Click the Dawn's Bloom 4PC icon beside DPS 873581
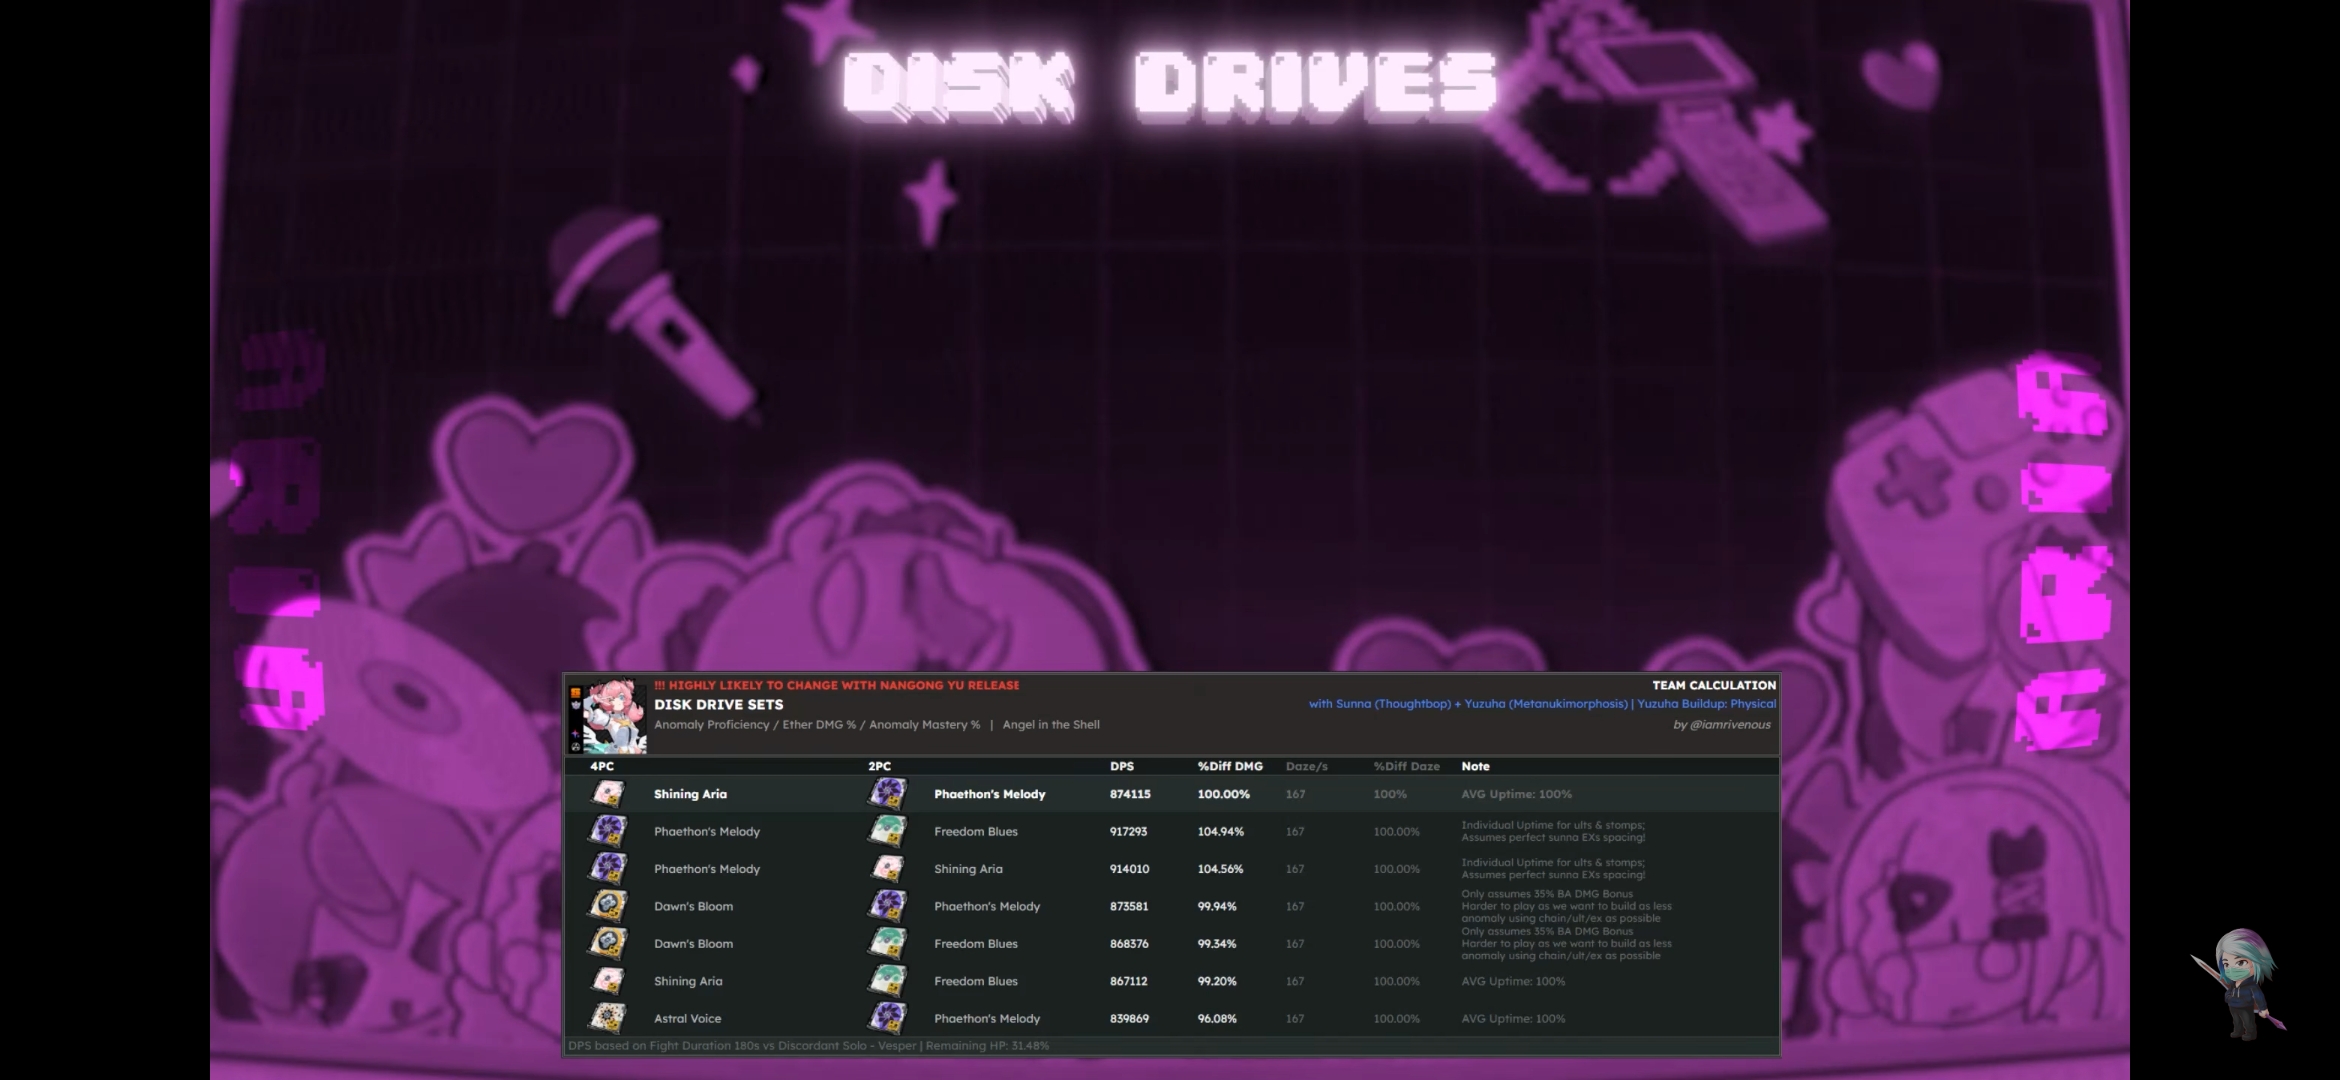The width and height of the screenshot is (2340, 1080). [x=608, y=906]
